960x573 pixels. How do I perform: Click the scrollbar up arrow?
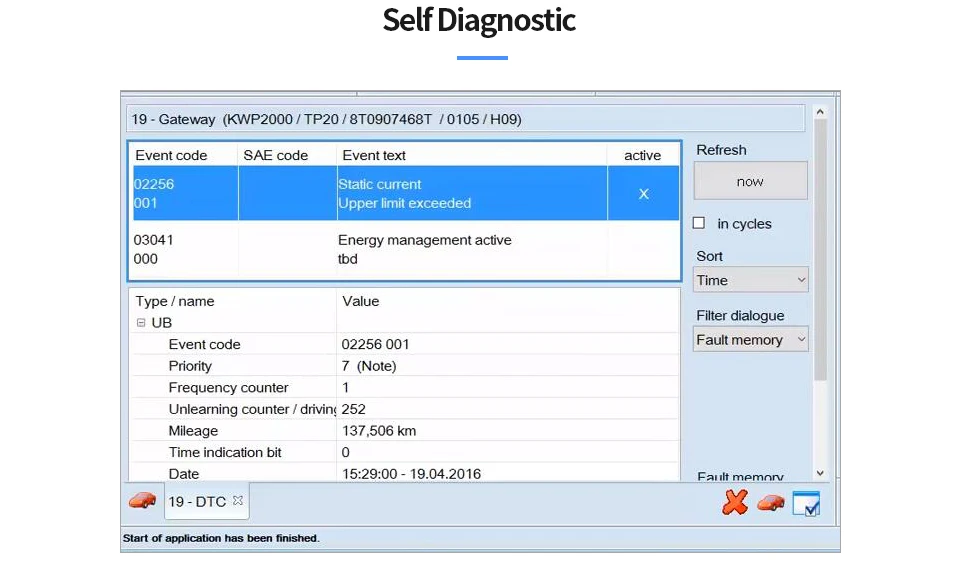820,112
